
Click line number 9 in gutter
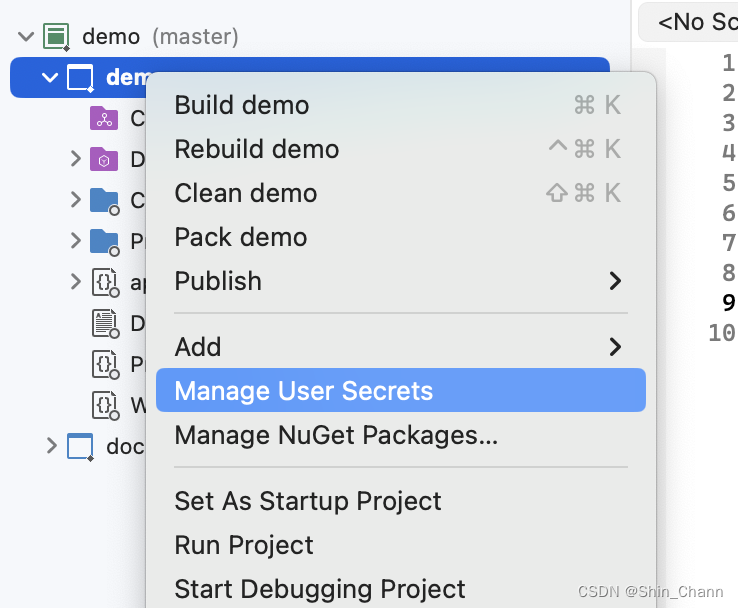pyautogui.click(x=727, y=303)
